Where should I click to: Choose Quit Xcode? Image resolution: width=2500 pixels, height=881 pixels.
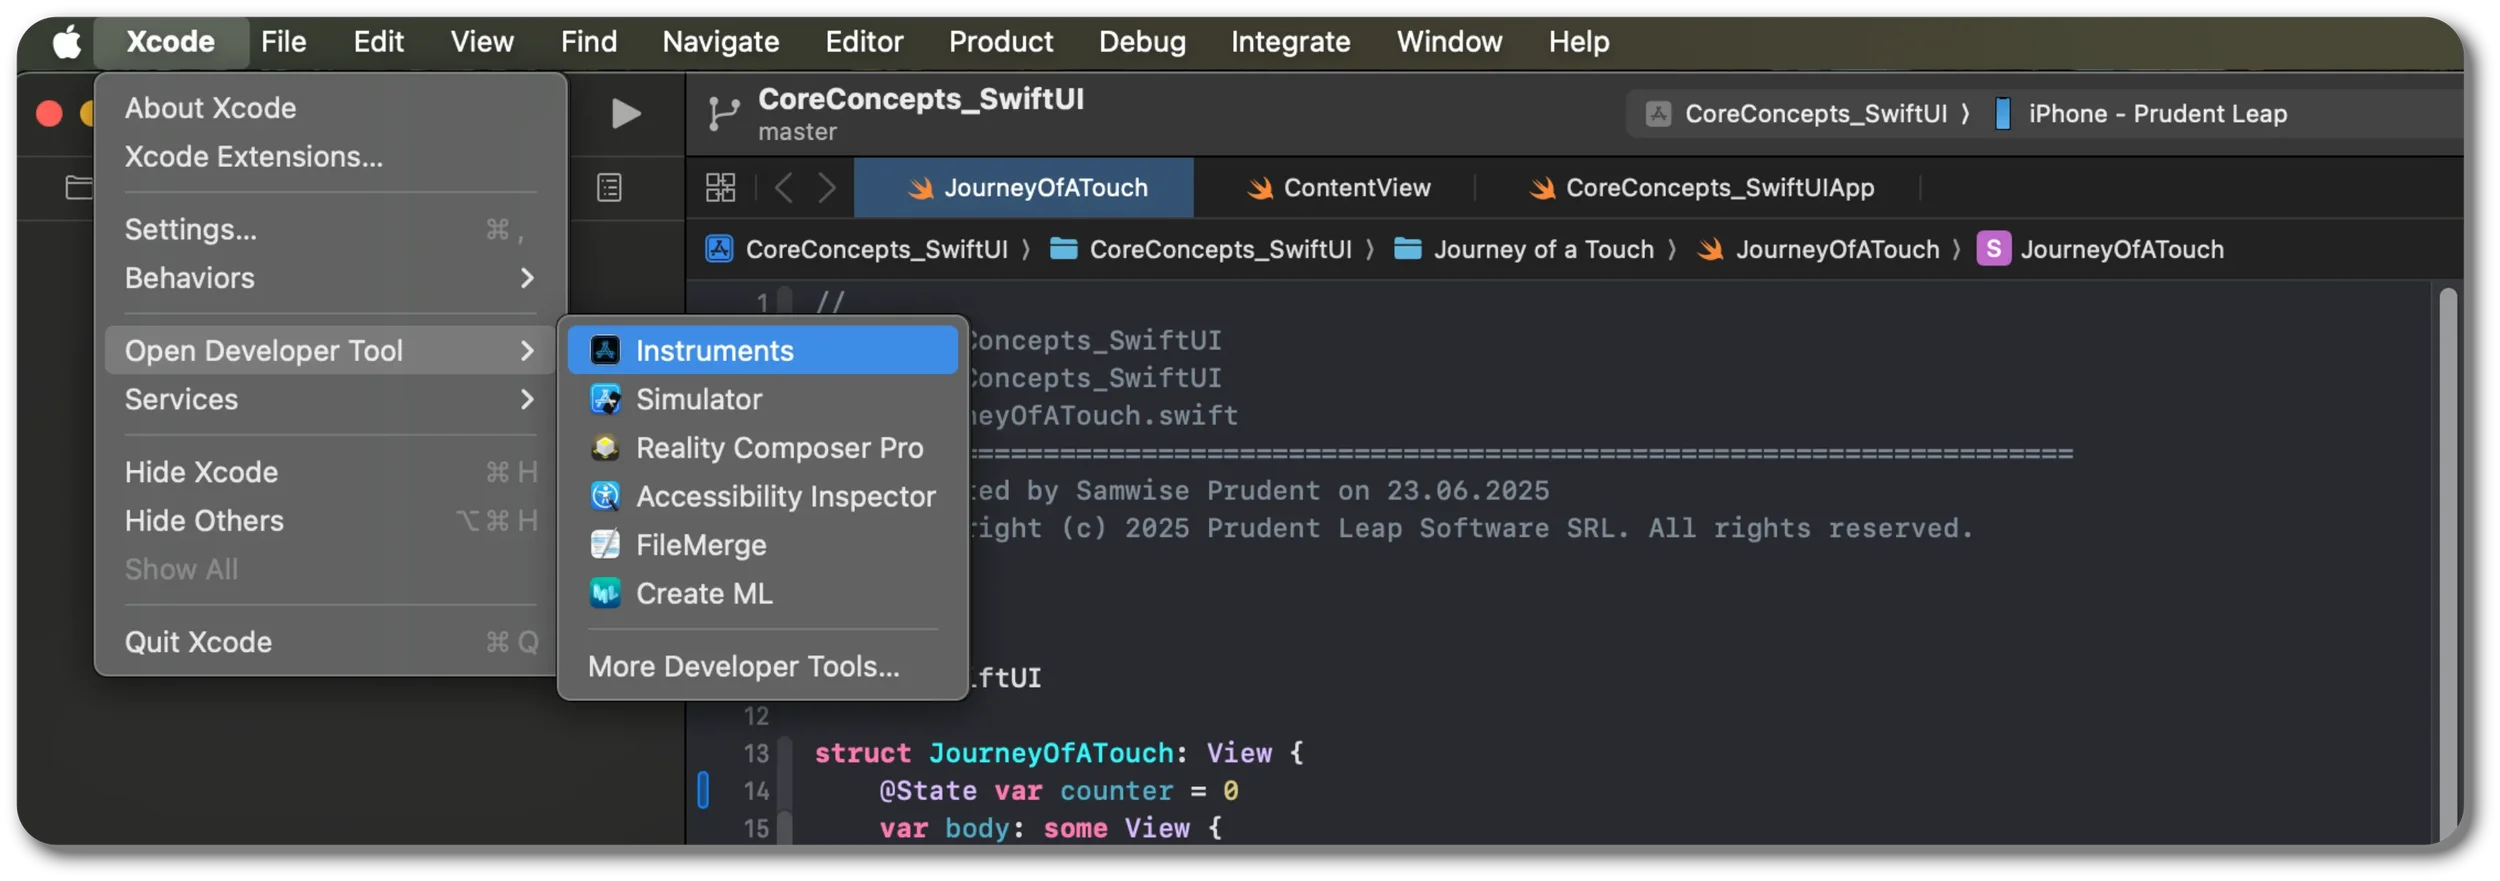click(x=329, y=642)
